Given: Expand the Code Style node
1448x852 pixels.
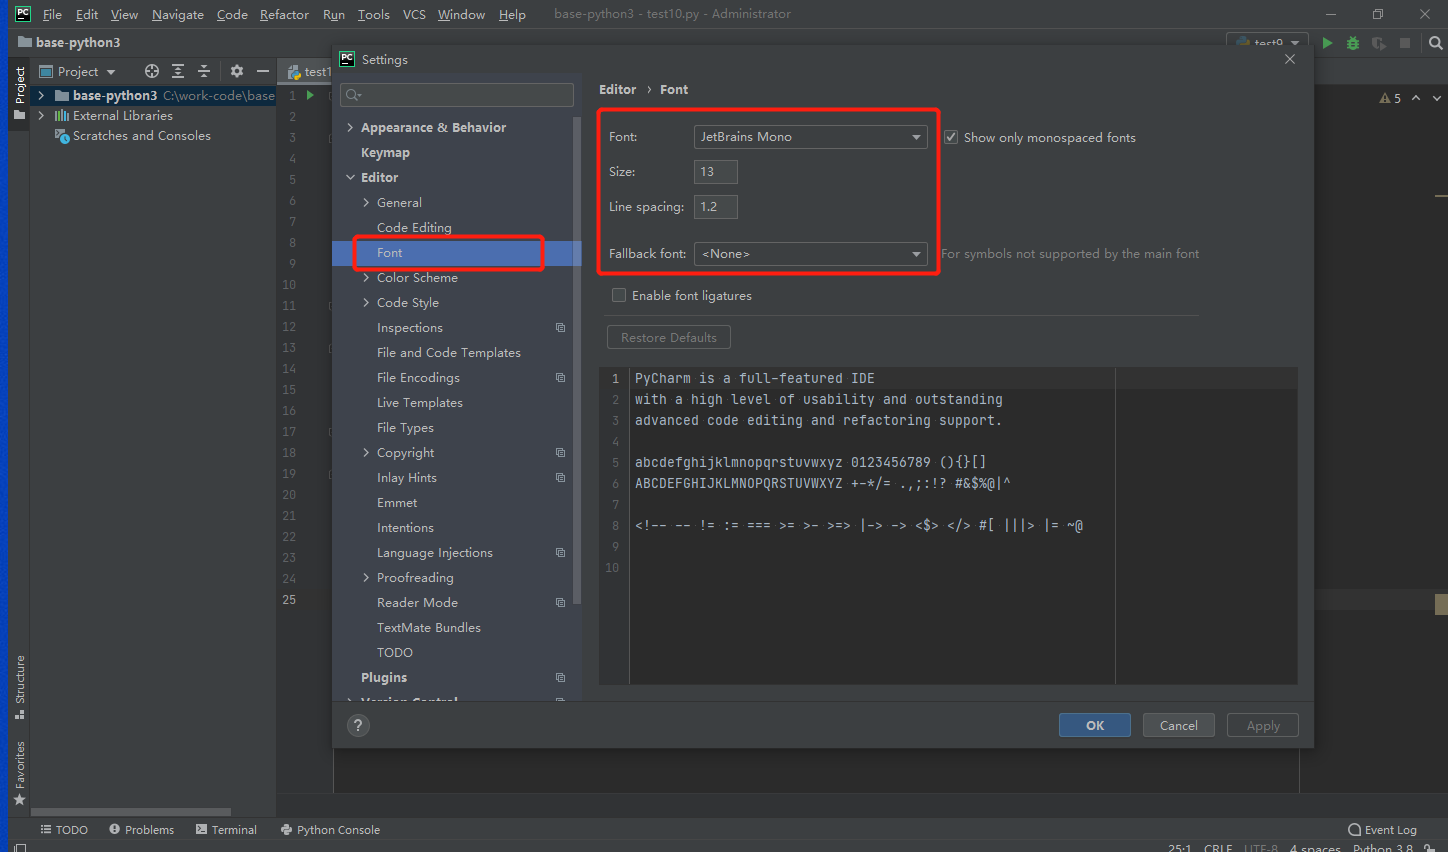Looking at the screenshot, I should pos(366,303).
